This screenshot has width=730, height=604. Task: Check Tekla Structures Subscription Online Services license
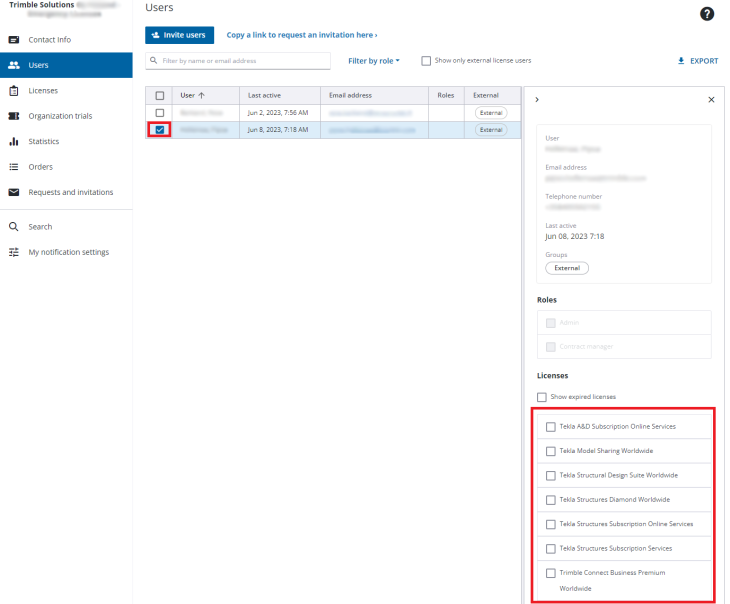(551, 524)
